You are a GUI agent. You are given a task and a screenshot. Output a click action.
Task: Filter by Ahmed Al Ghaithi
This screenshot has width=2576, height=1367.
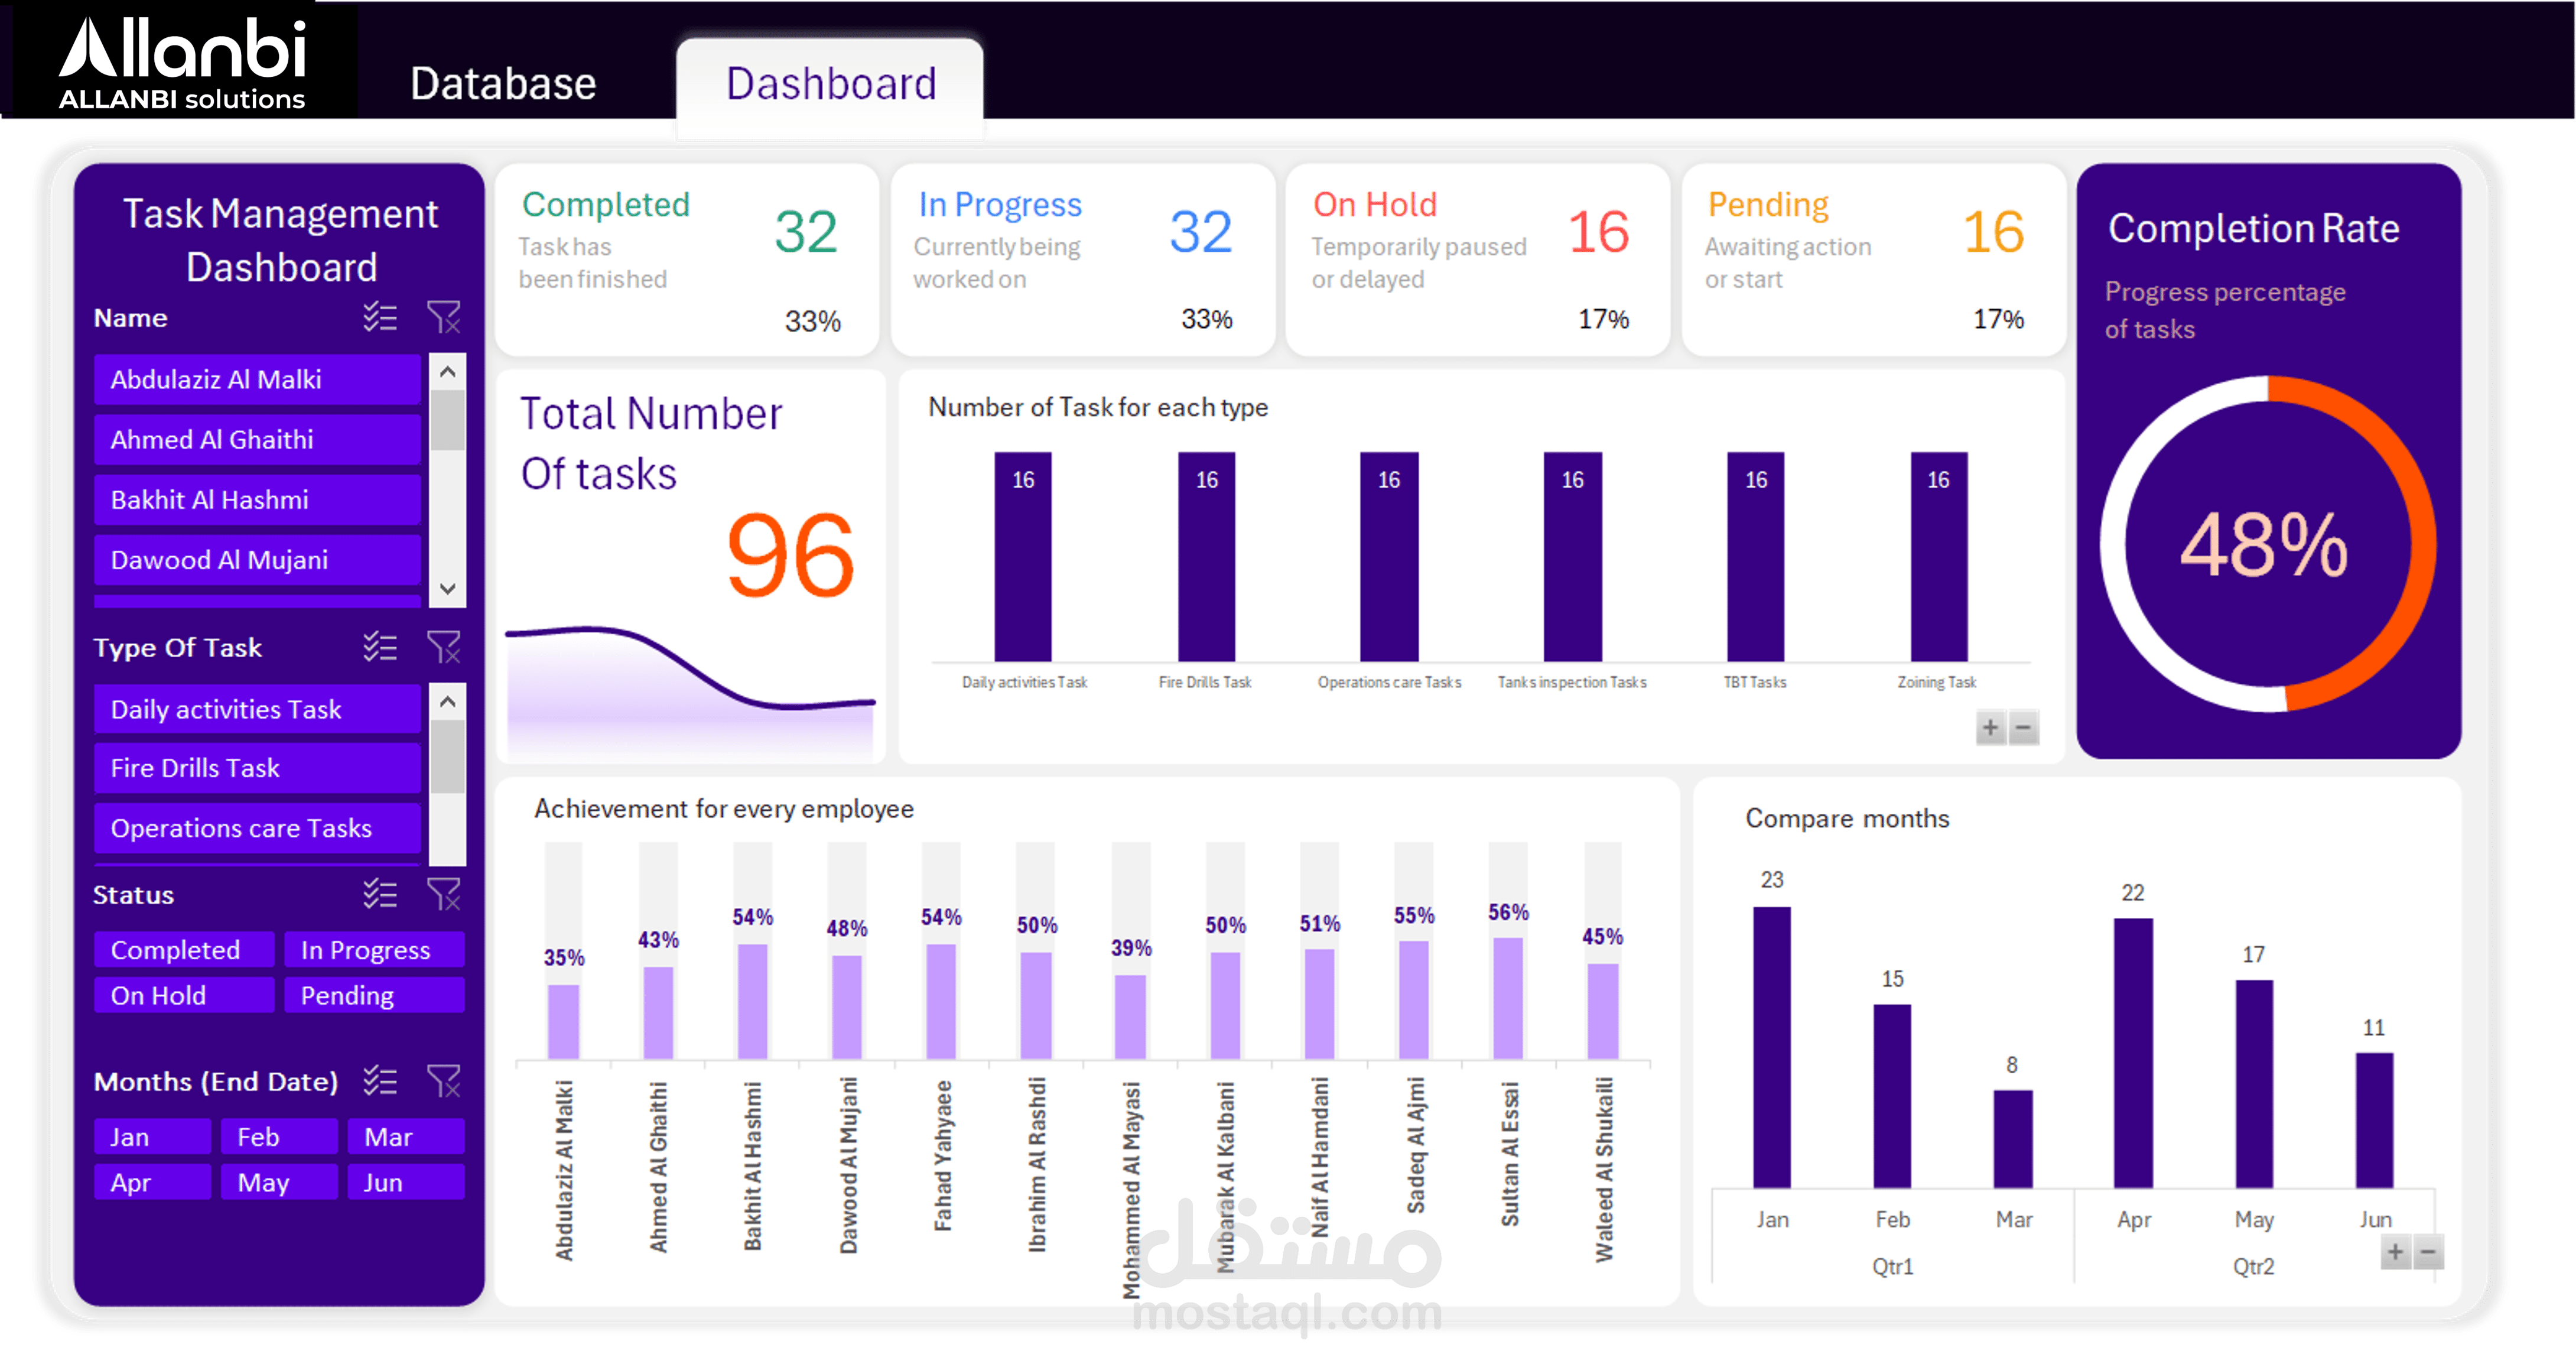258,440
